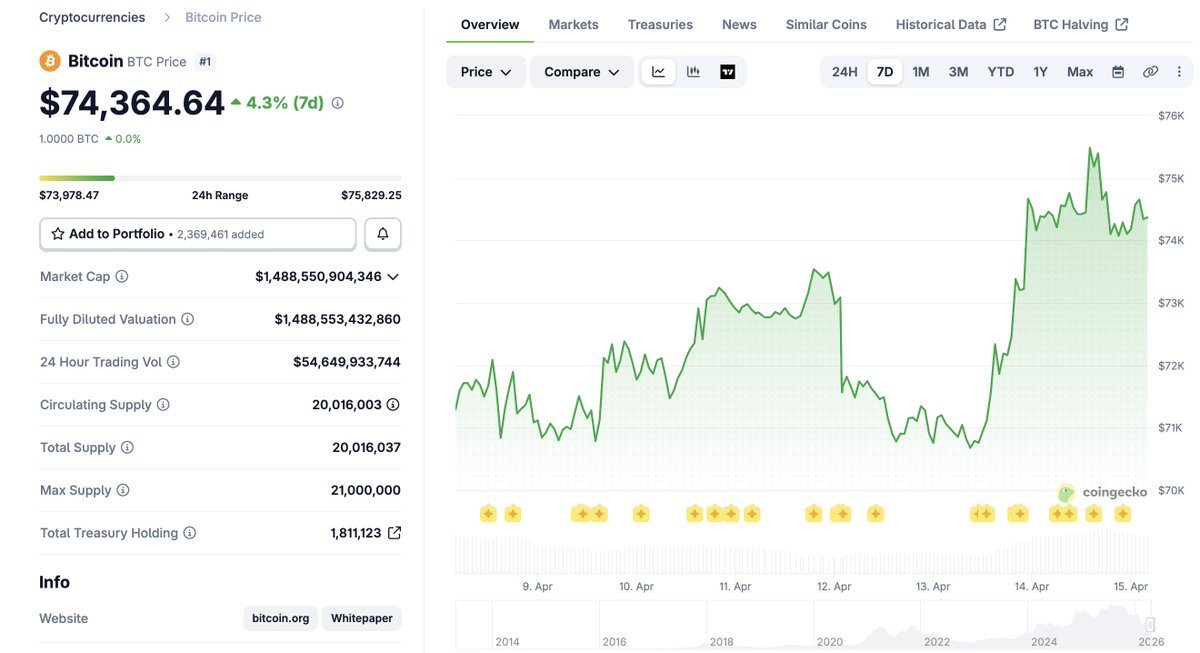The height and width of the screenshot is (653, 1200).
Task: Open the Price dropdown
Action: [486, 72]
